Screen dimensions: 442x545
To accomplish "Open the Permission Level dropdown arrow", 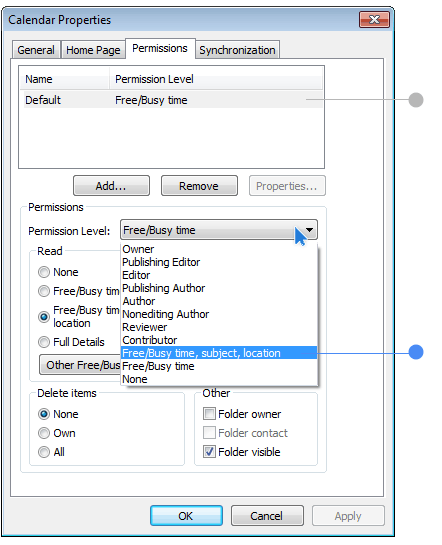I will click(309, 230).
